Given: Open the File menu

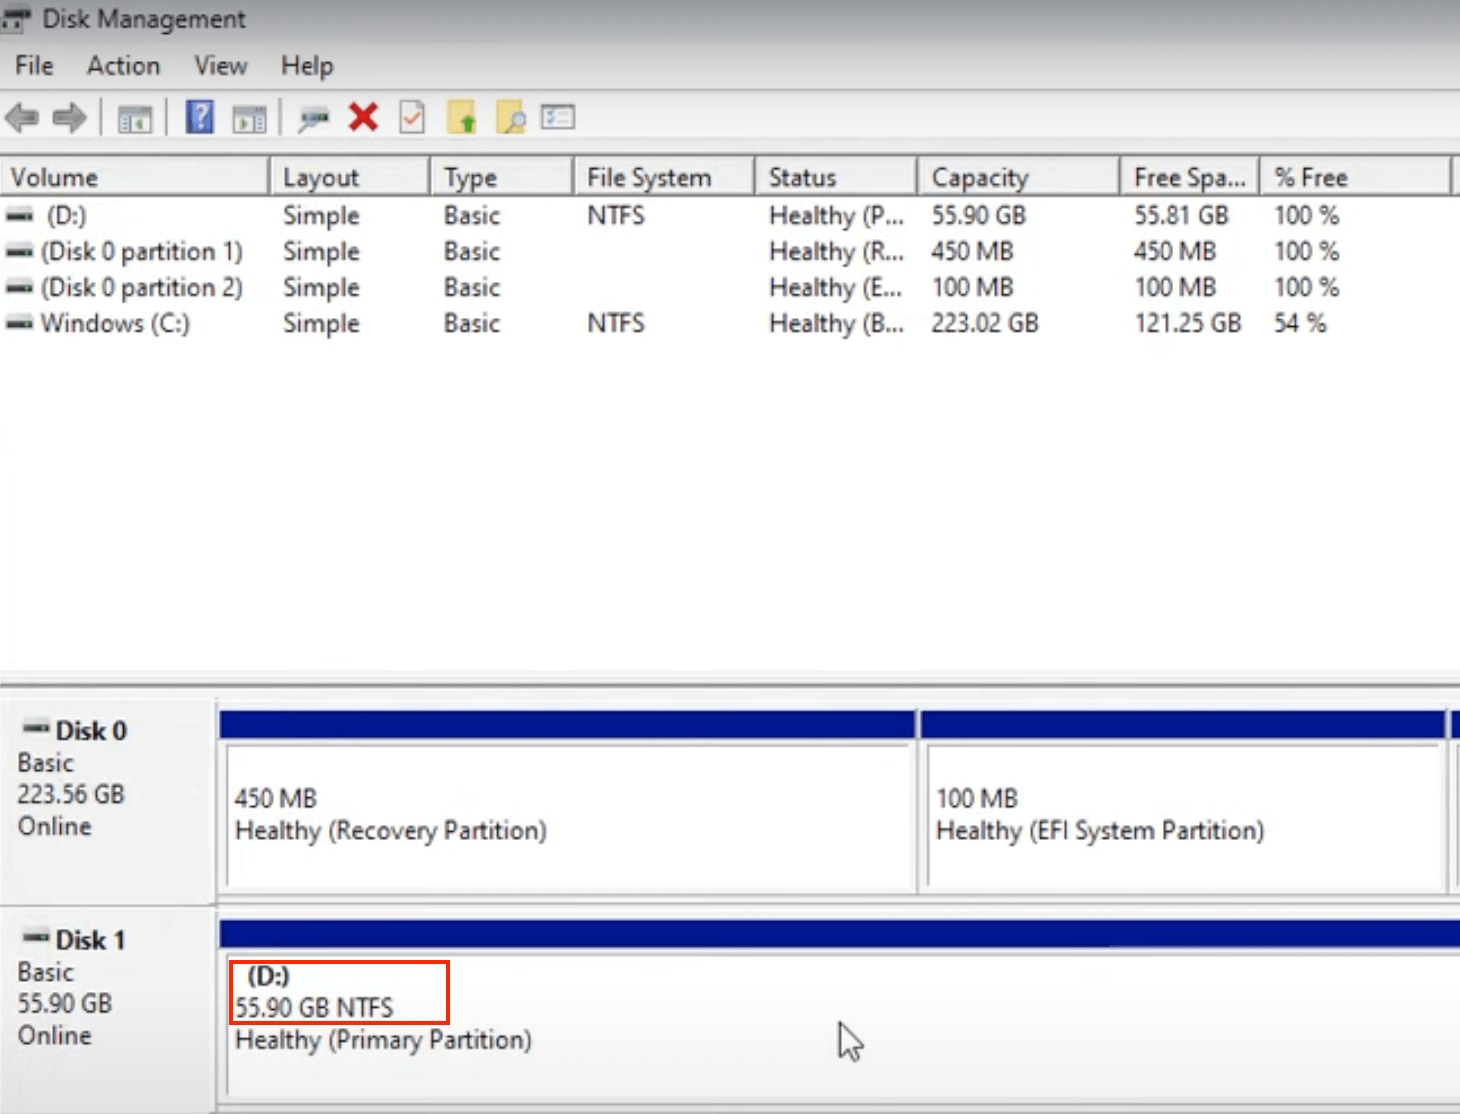Looking at the screenshot, I should tap(34, 66).
